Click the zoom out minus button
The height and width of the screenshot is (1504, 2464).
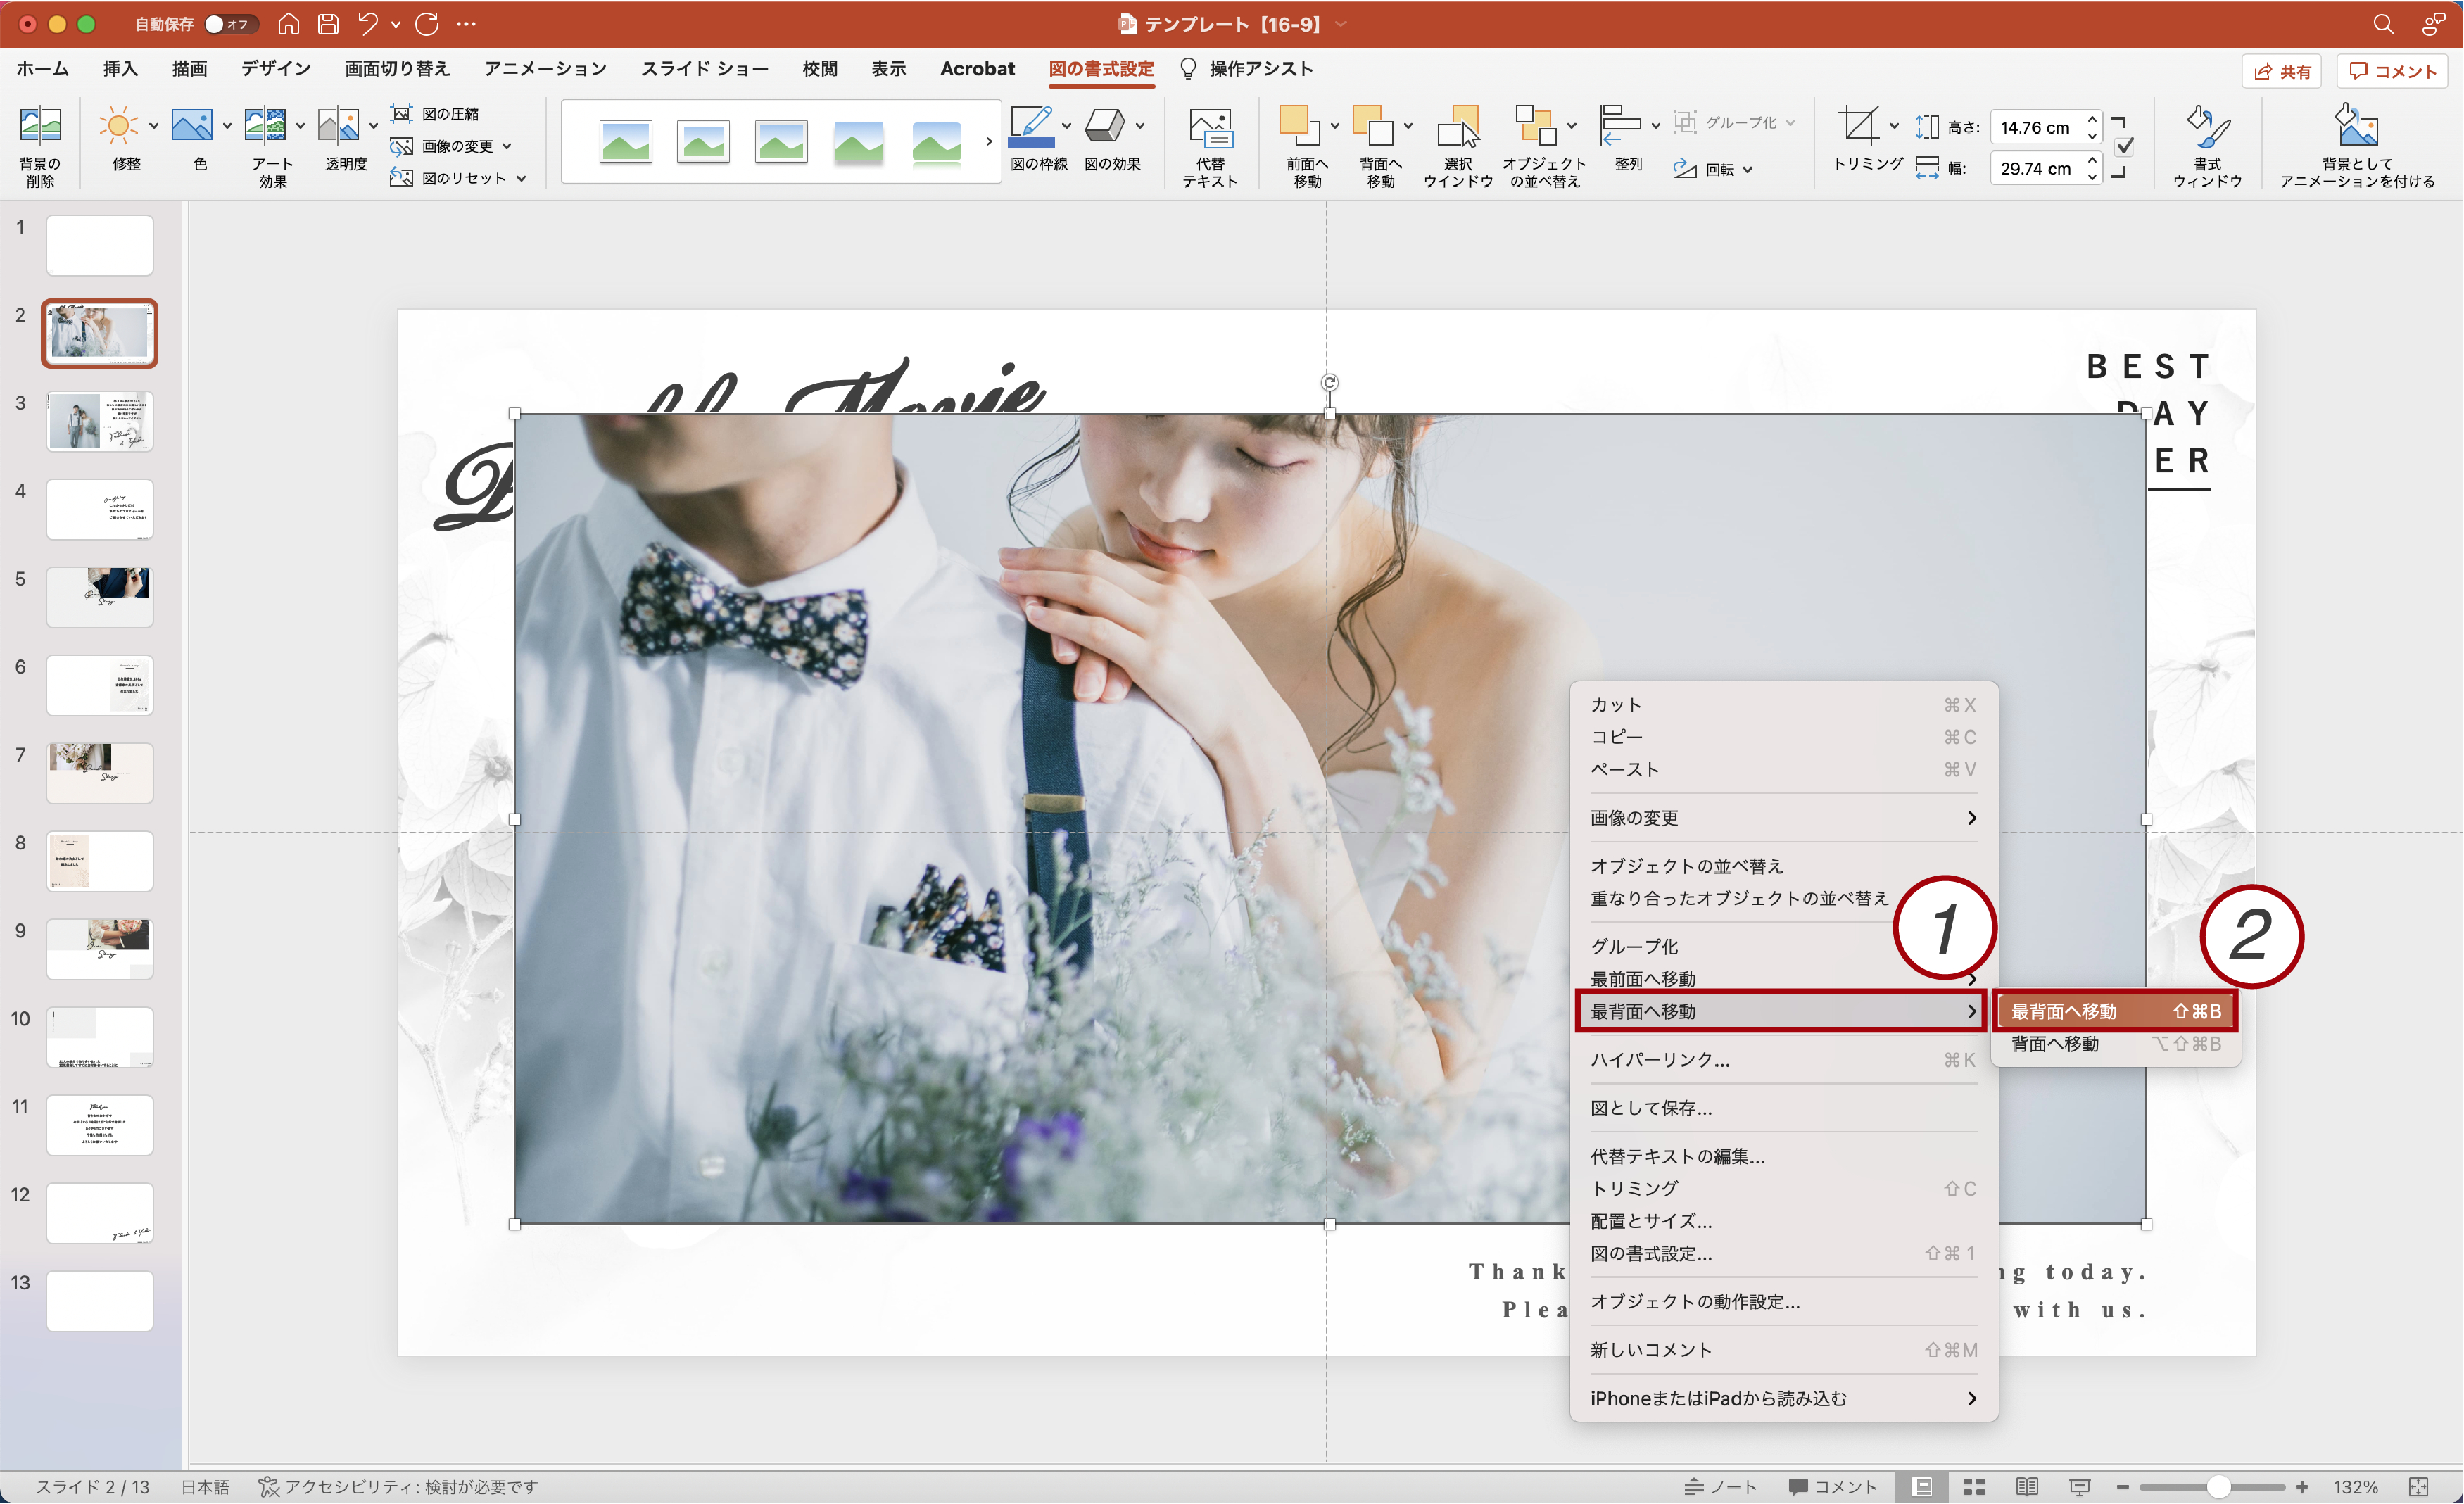click(2122, 1487)
